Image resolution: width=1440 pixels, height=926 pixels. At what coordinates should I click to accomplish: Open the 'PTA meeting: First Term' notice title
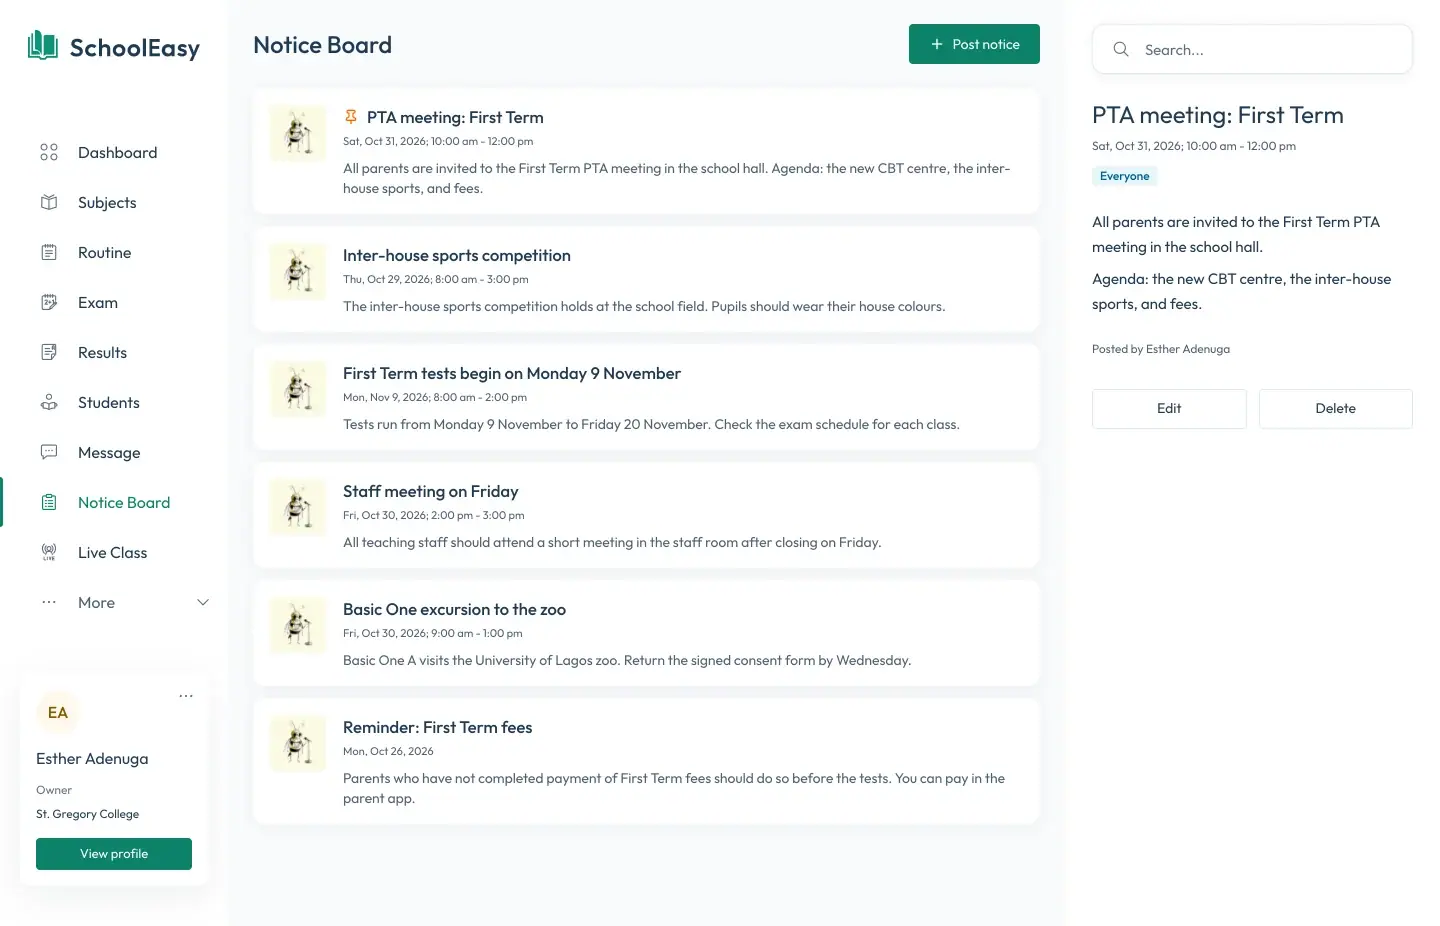(x=455, y=117)
